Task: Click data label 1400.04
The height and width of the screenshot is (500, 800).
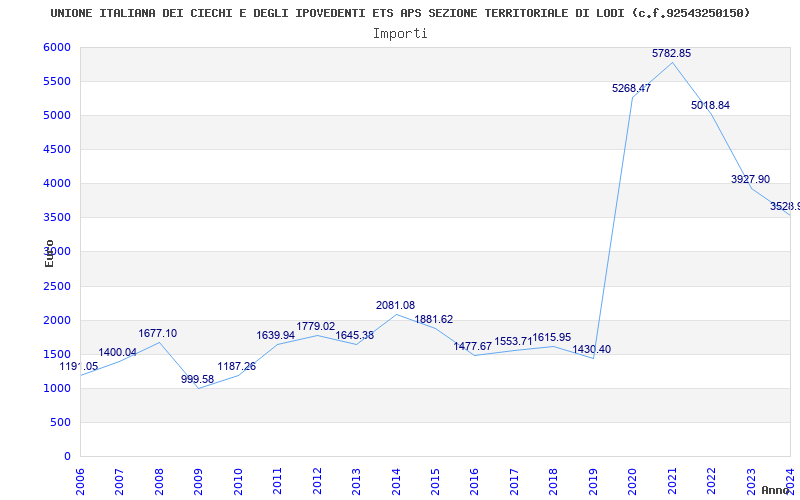Action: coord(117,353)
